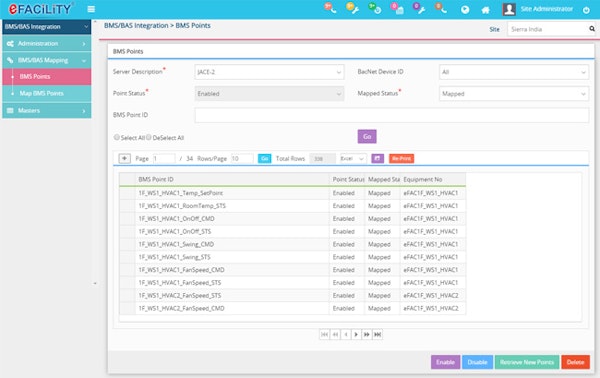
Task: Expand the Masters sidebar section
Action: [47, 111]
